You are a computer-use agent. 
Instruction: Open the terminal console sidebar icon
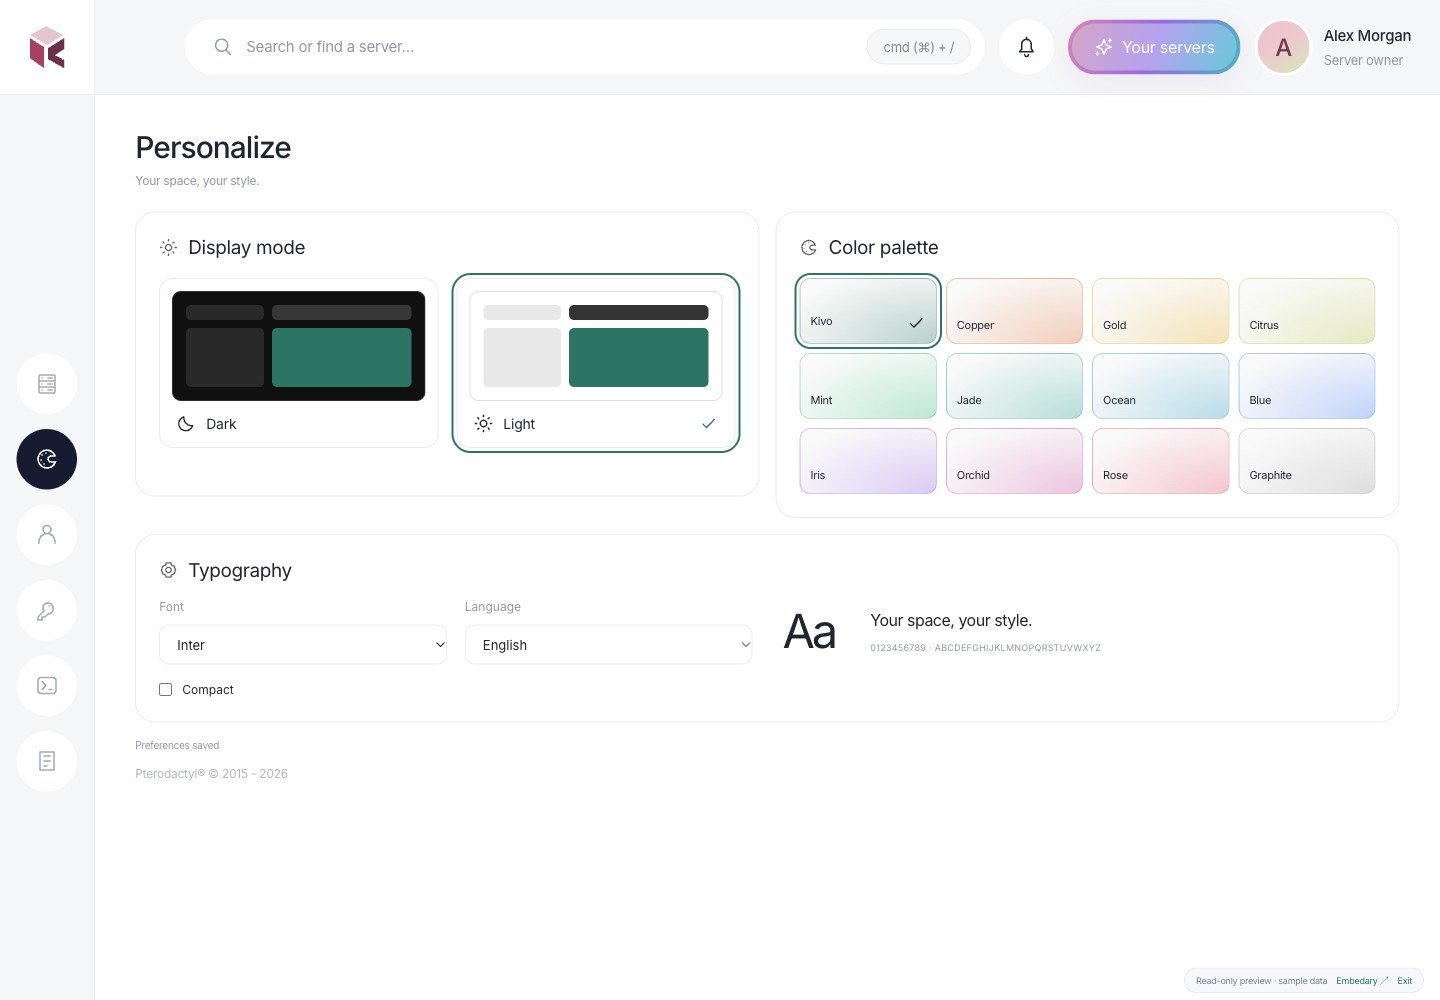point(47,686)
